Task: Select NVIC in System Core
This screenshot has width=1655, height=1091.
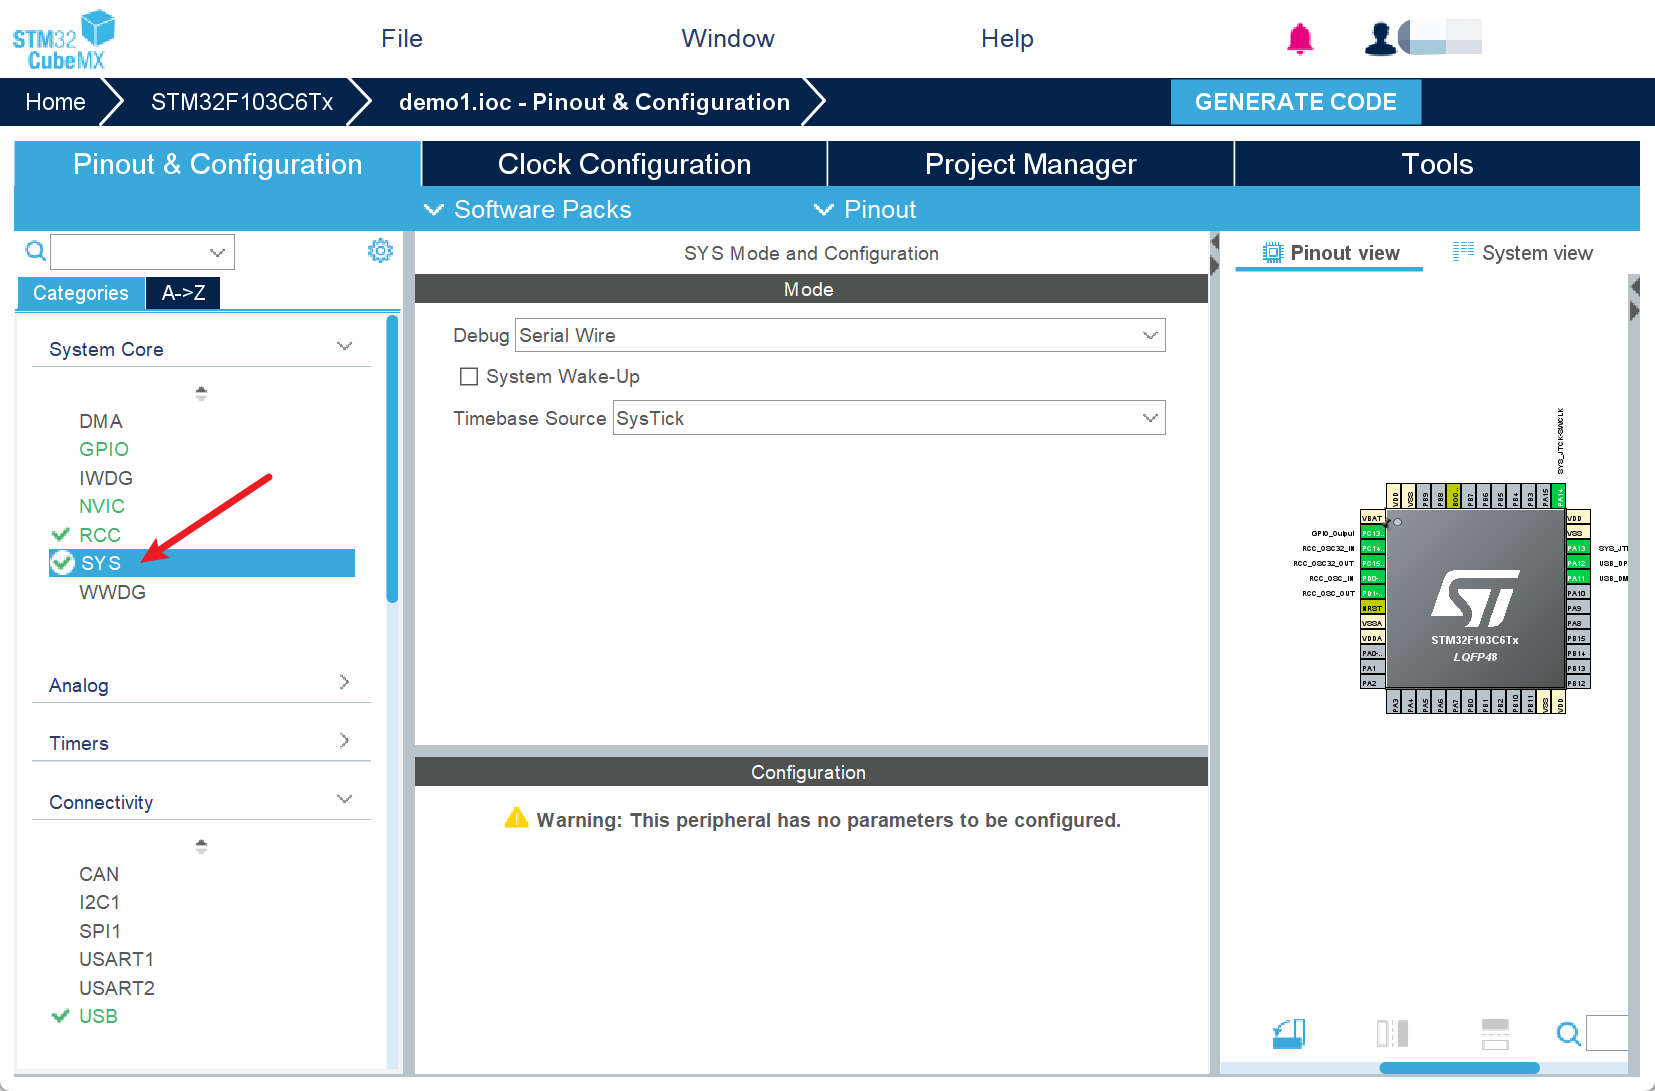Action: click(102, 506)
